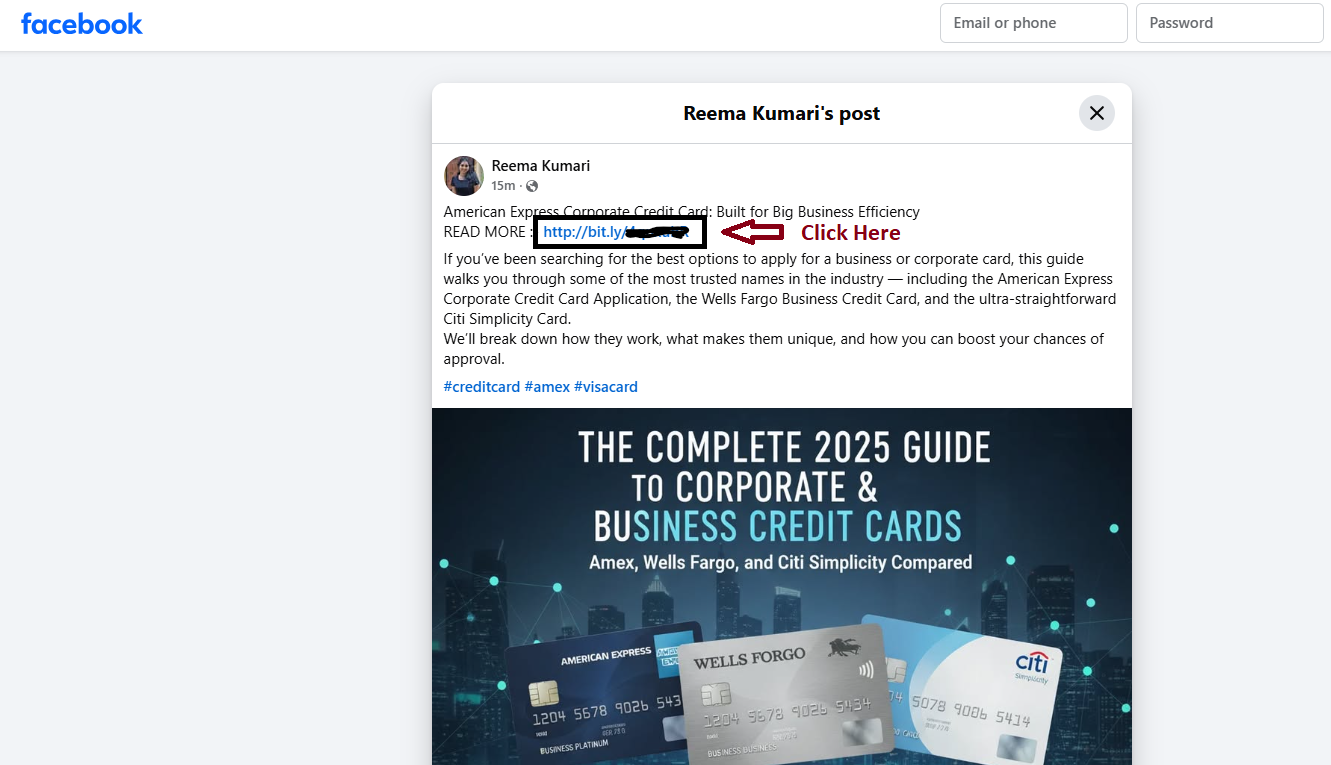This screenshot has height=765, width=1331.
Task: Click the public globe privacy icon
Action: 532,186
